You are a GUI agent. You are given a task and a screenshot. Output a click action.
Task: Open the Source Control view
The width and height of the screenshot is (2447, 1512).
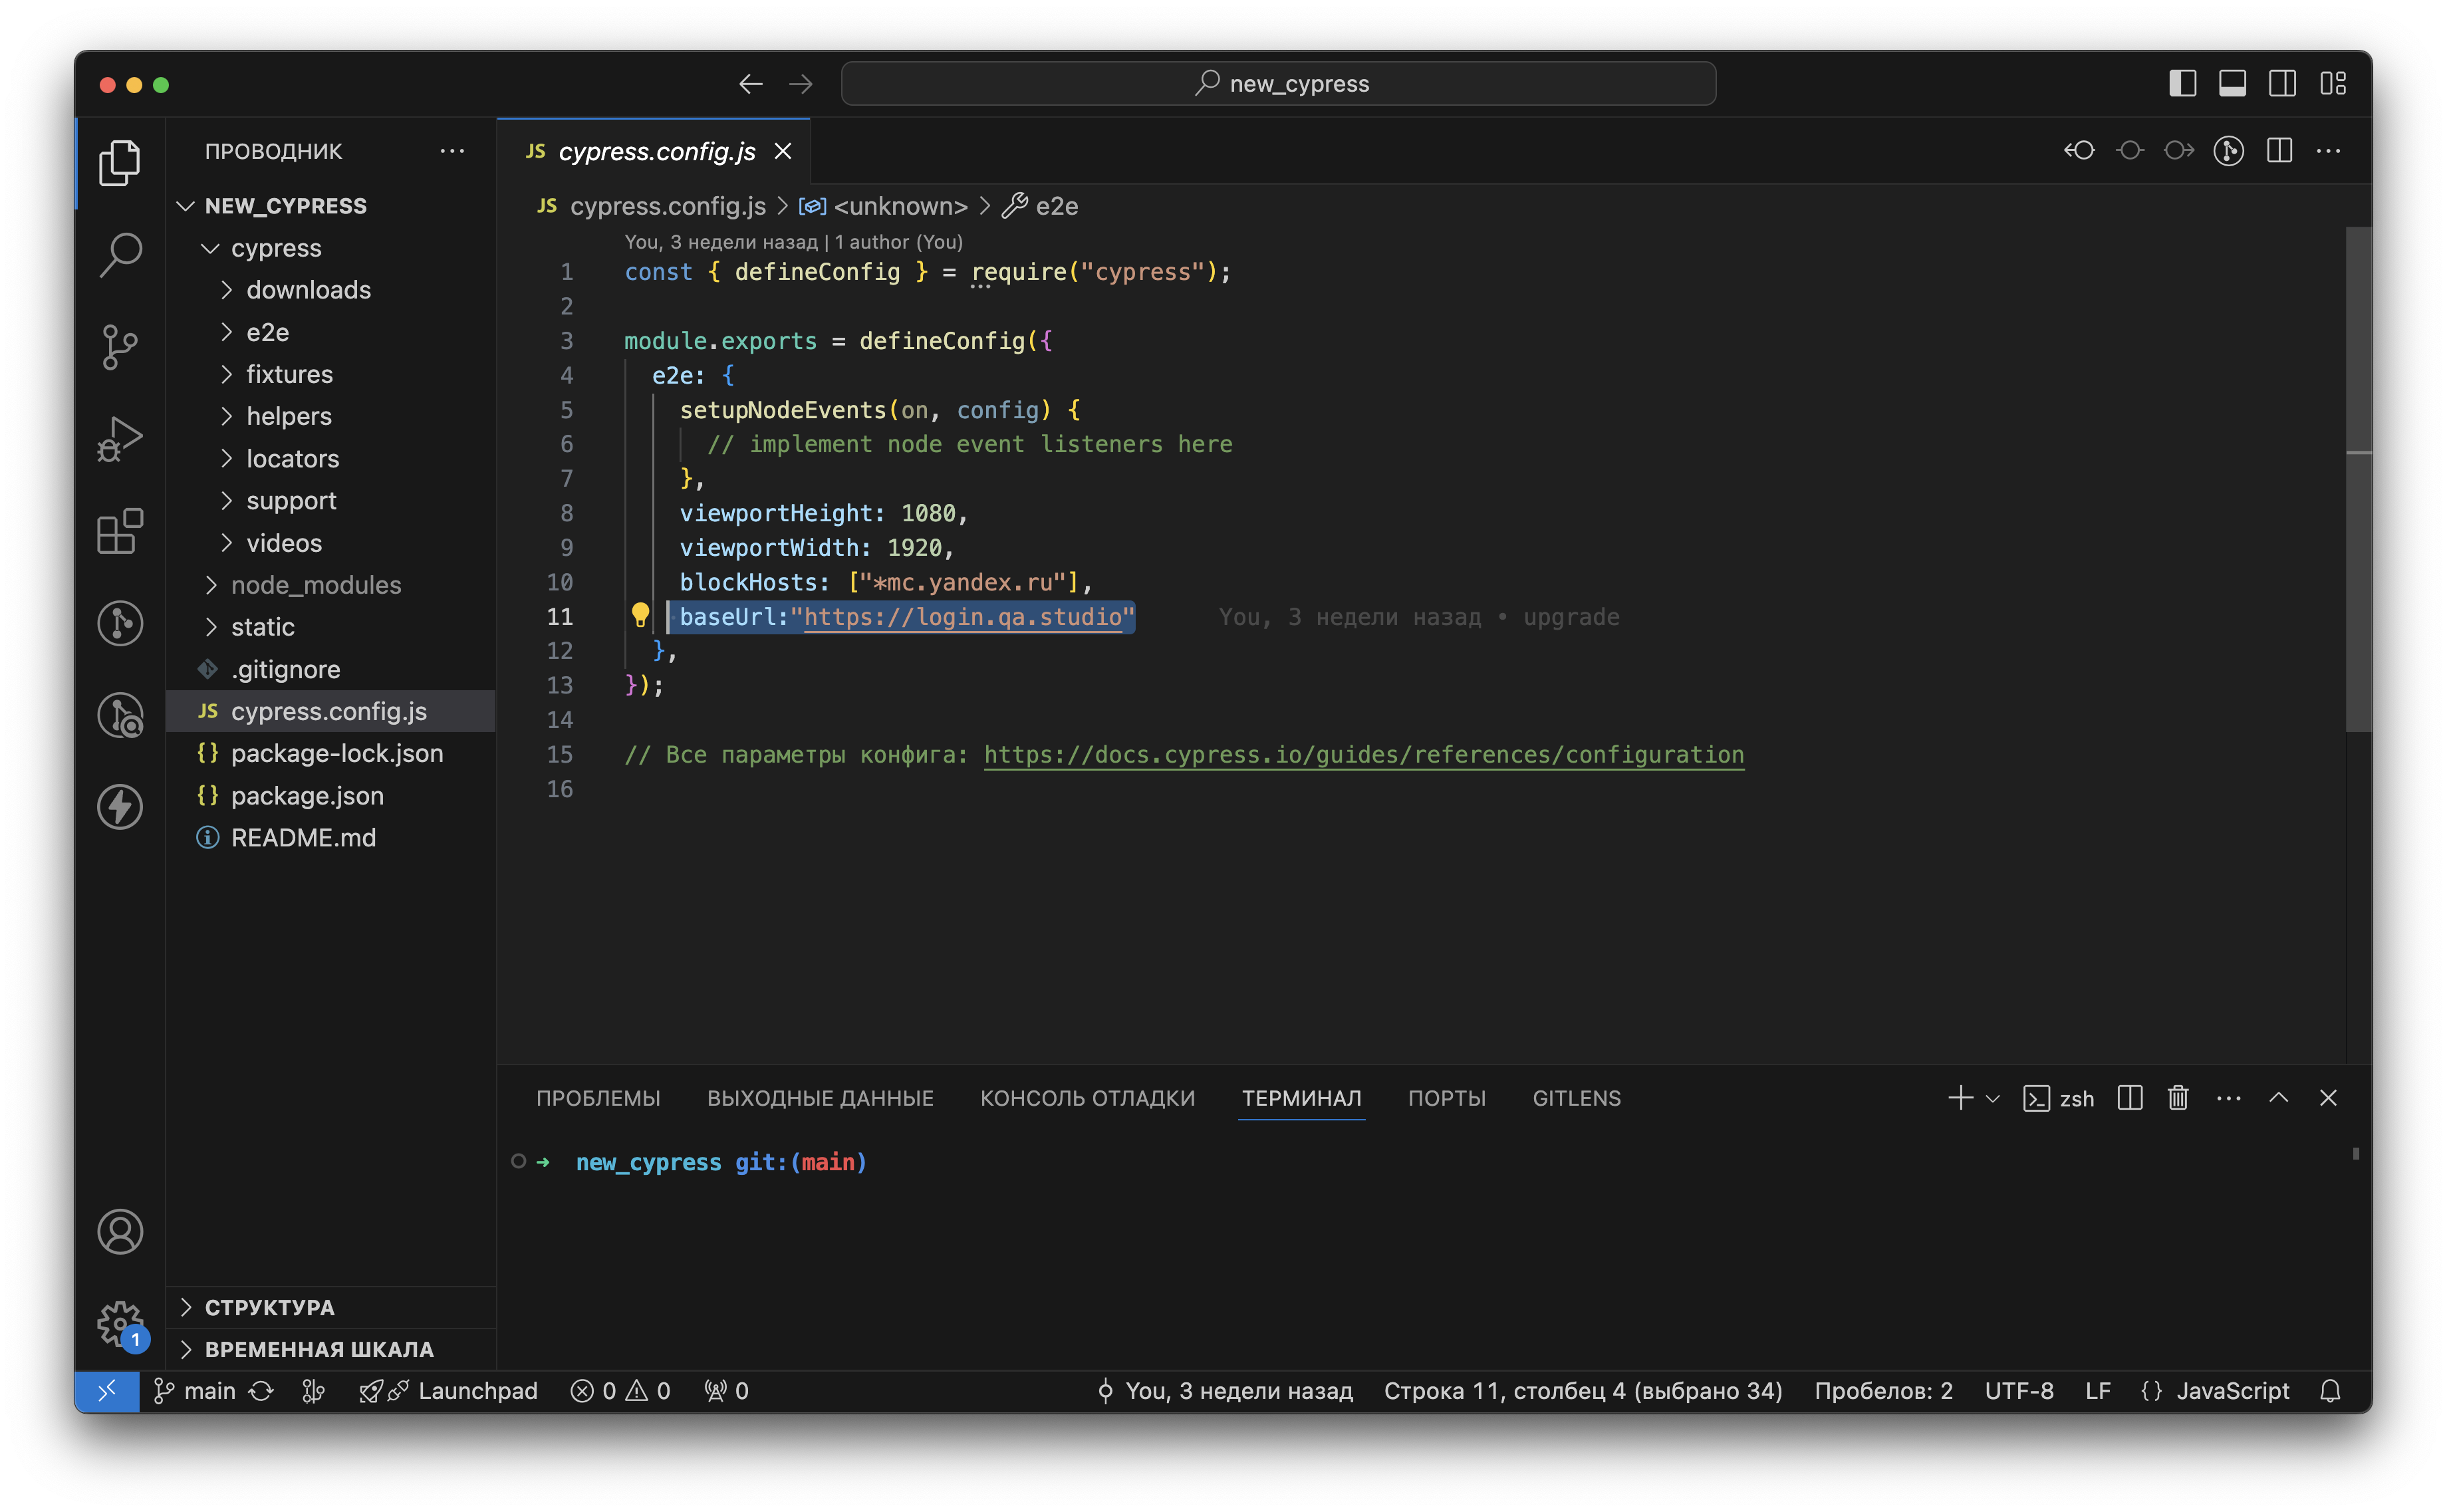click(120, 347)
